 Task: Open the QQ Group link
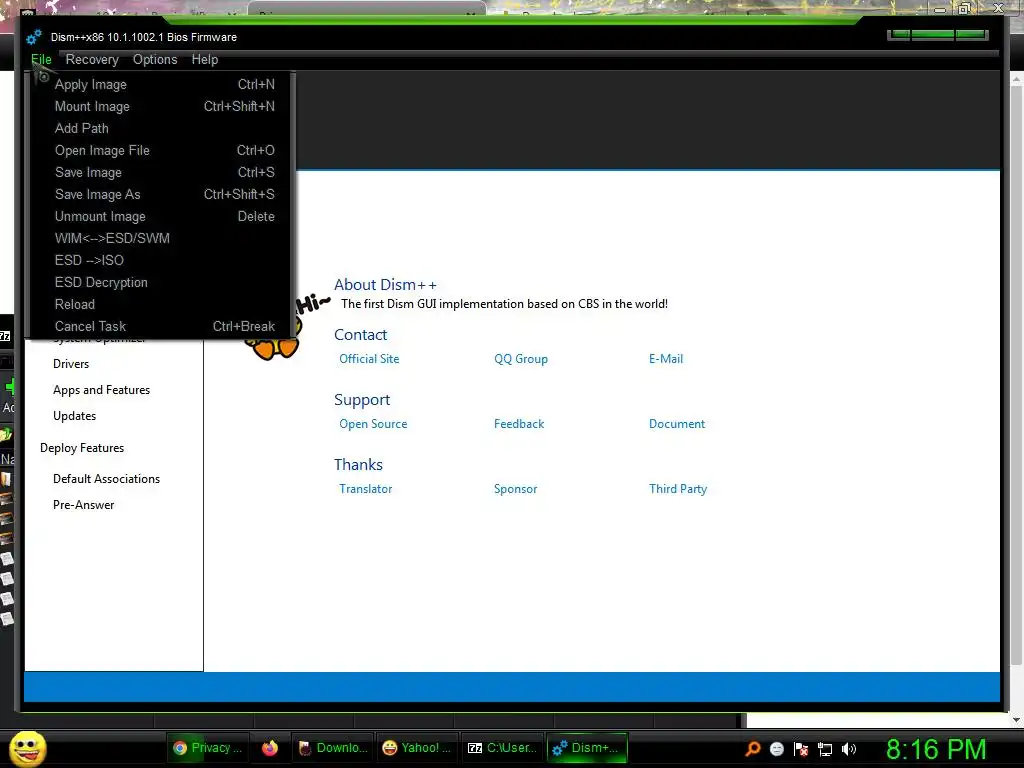click(x=520, y=359)
